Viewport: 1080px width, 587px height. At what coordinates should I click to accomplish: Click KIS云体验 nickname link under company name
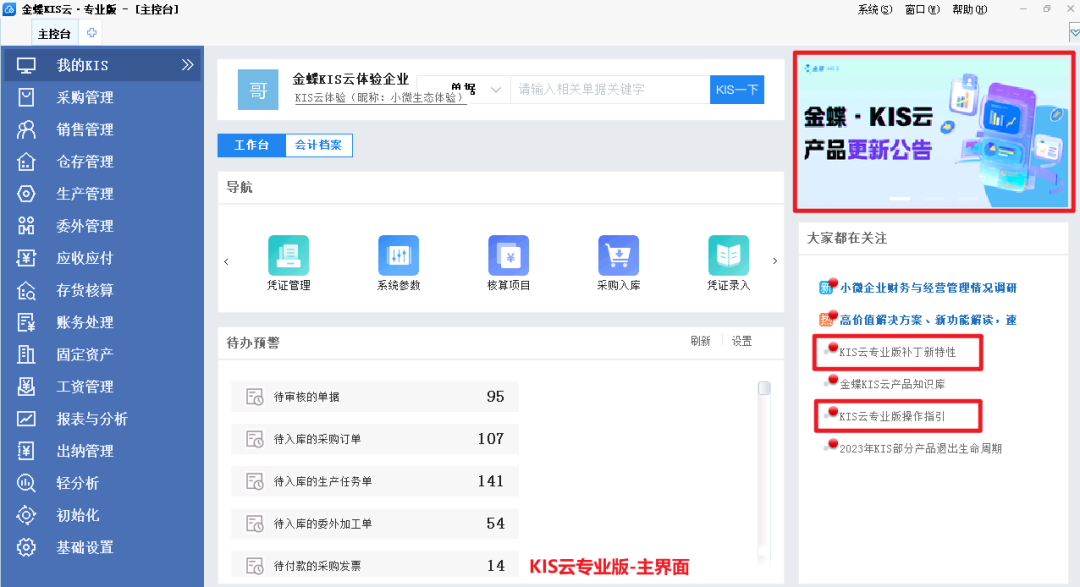click(x=380, y=98)
